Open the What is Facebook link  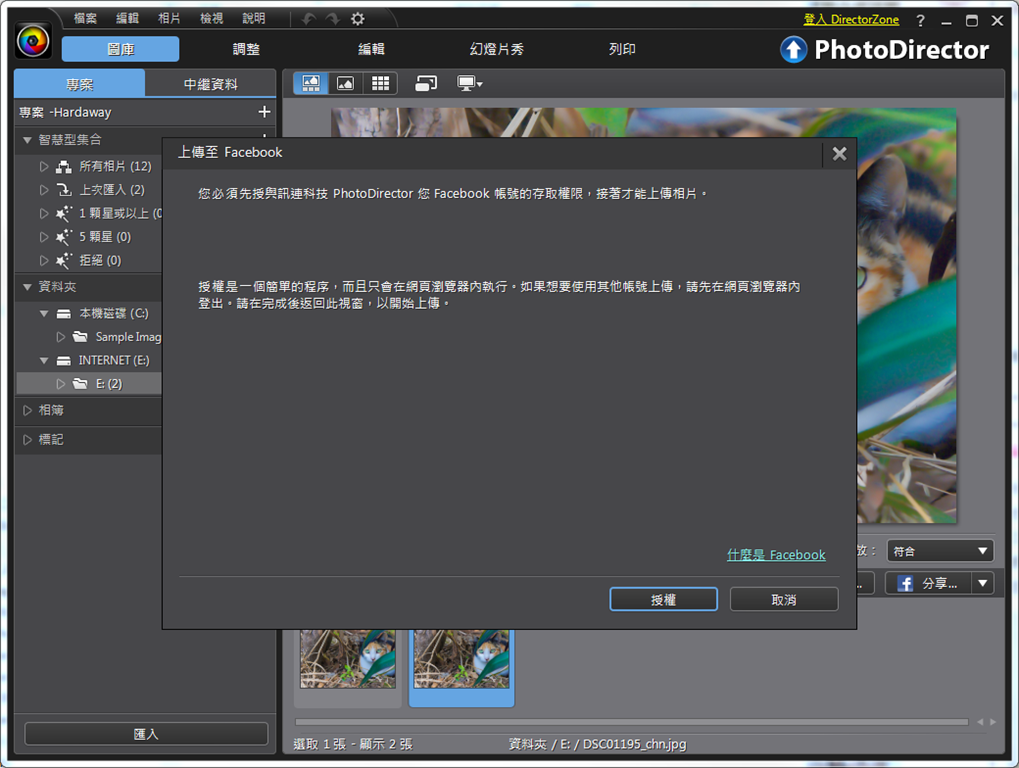(776, 555)
